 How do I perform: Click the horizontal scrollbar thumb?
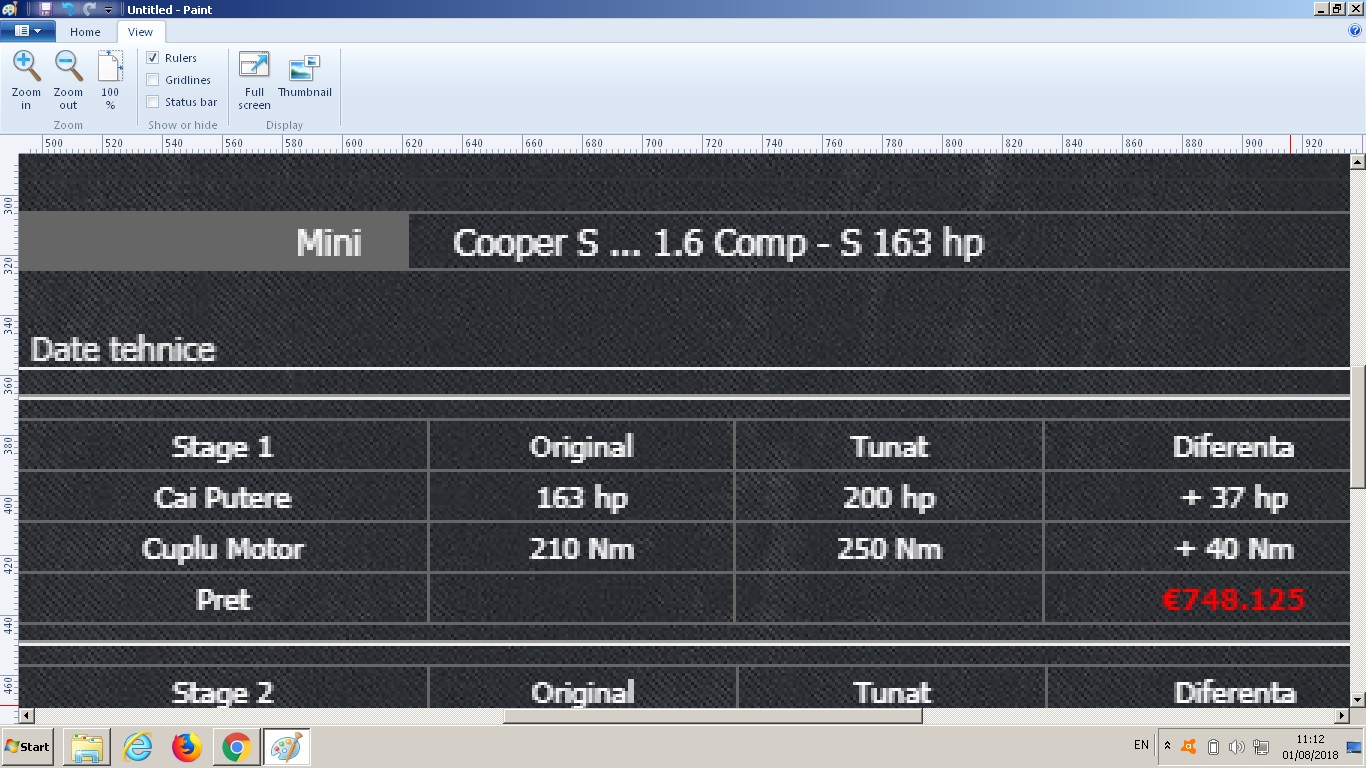712,716
